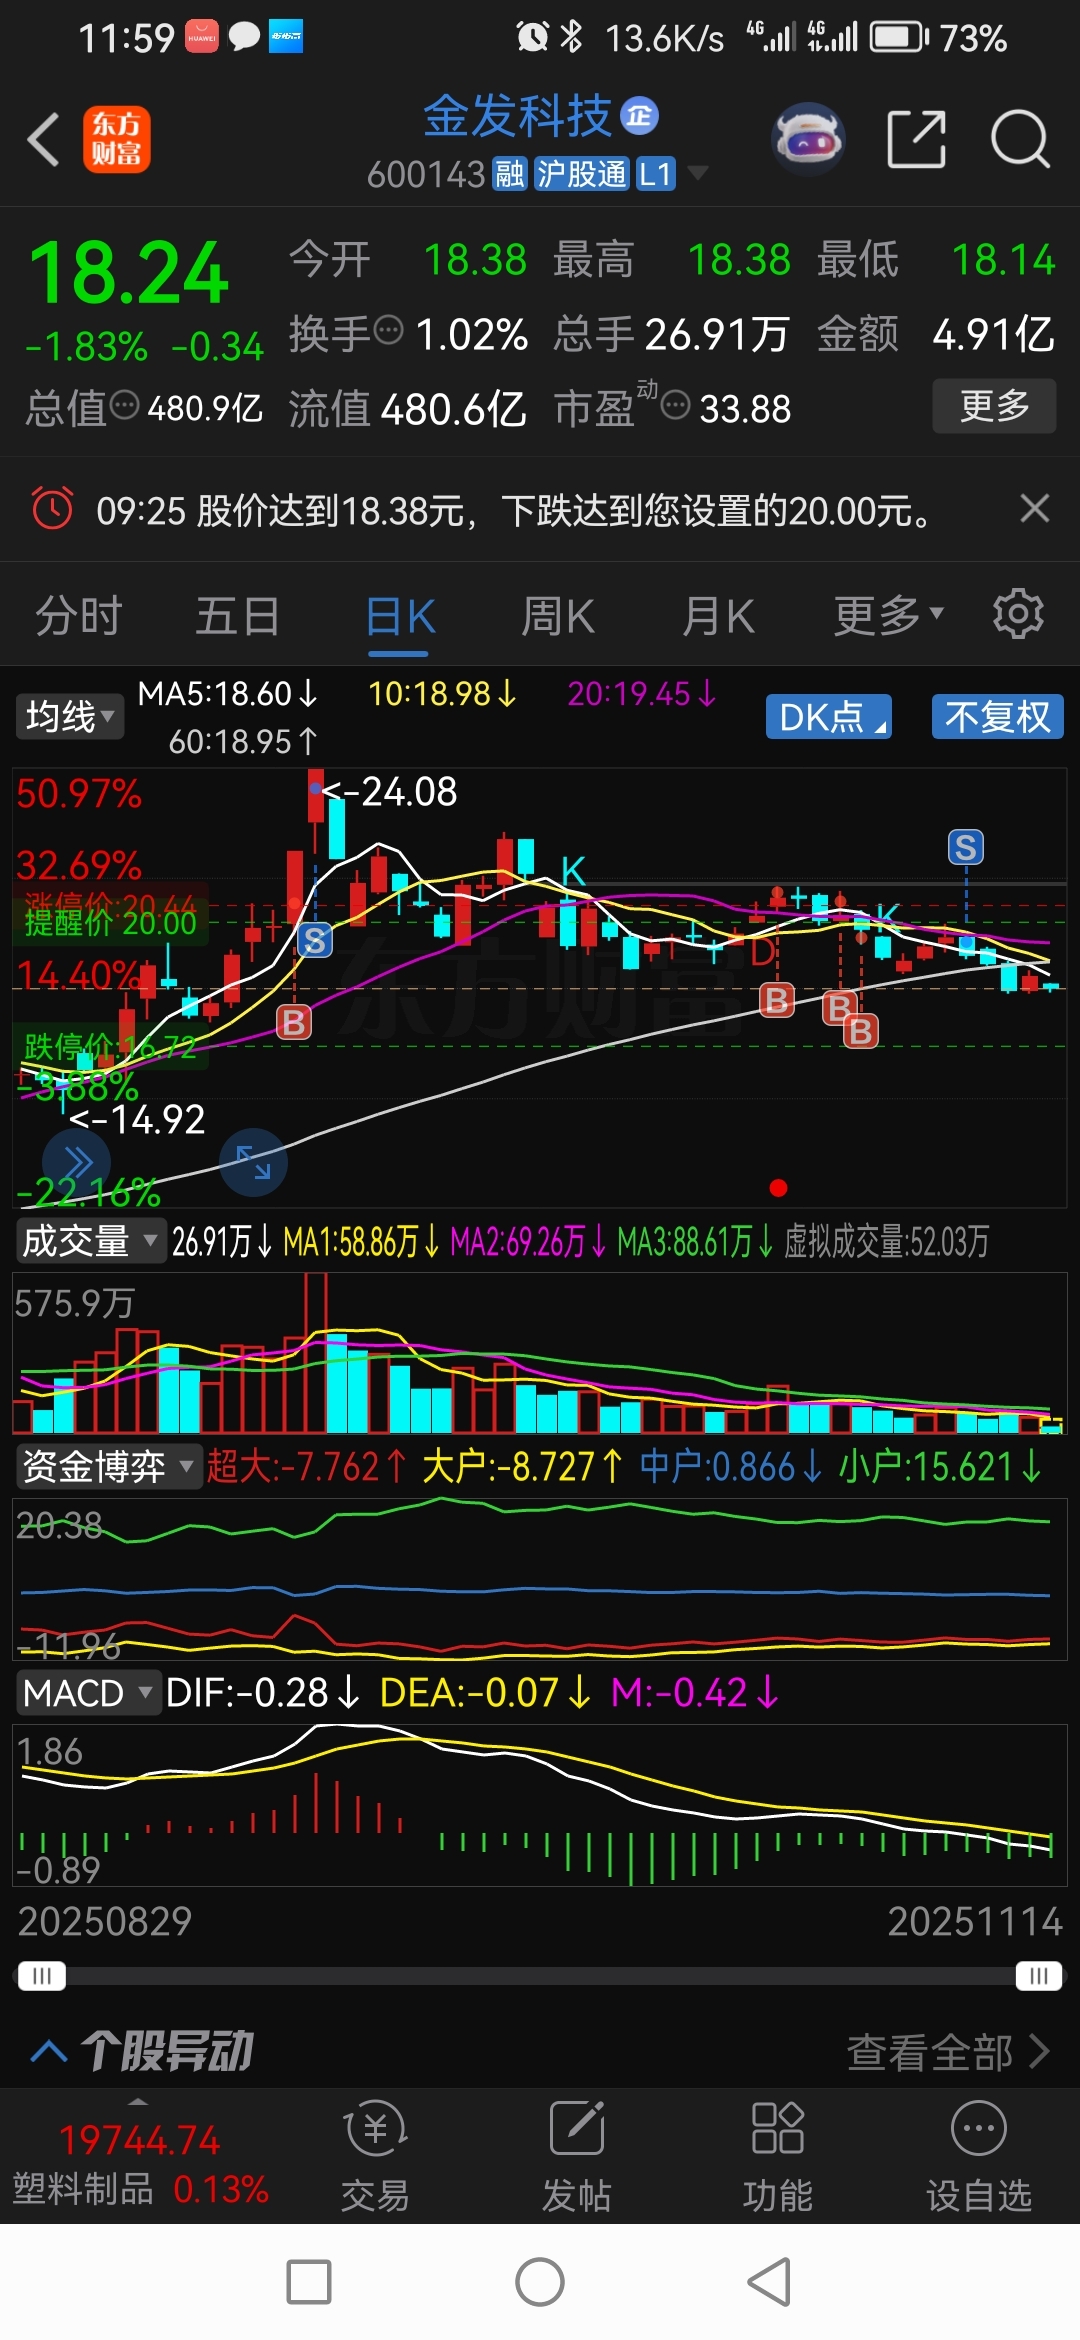Tap the MA5:18.60 value label
1080x2340 pixels.
click(228, 693)
